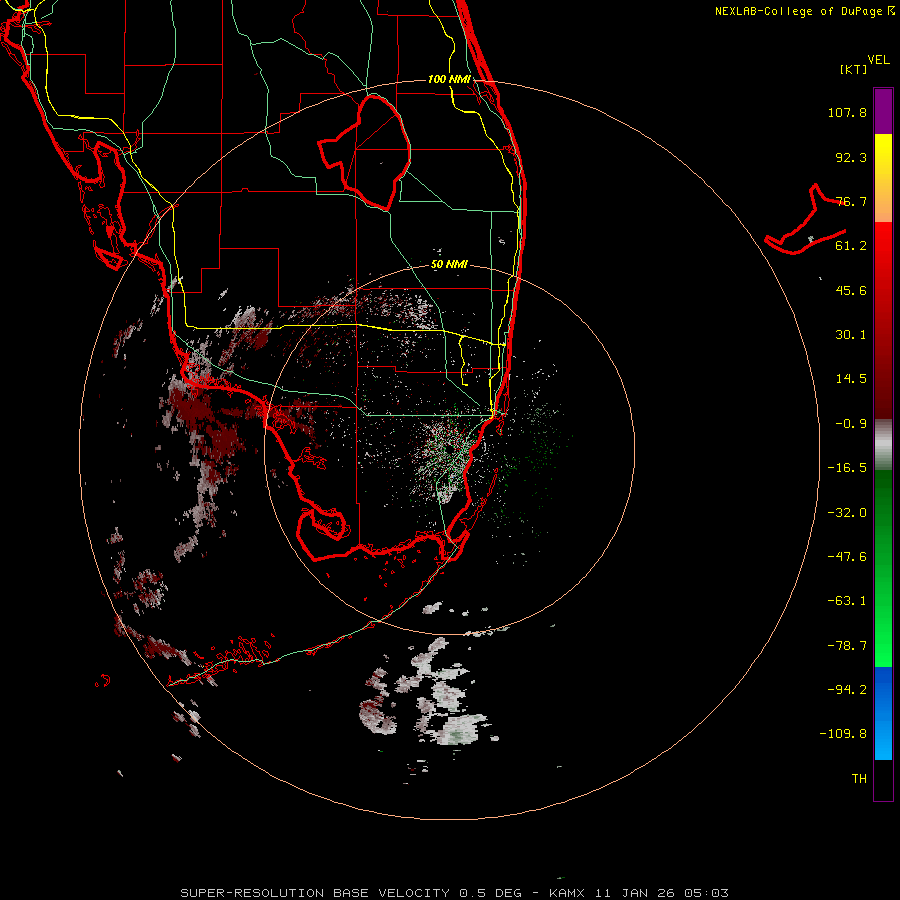Click the 45.6 legend value
Viewport: 900px width, 900px height.
pos(851,290)
